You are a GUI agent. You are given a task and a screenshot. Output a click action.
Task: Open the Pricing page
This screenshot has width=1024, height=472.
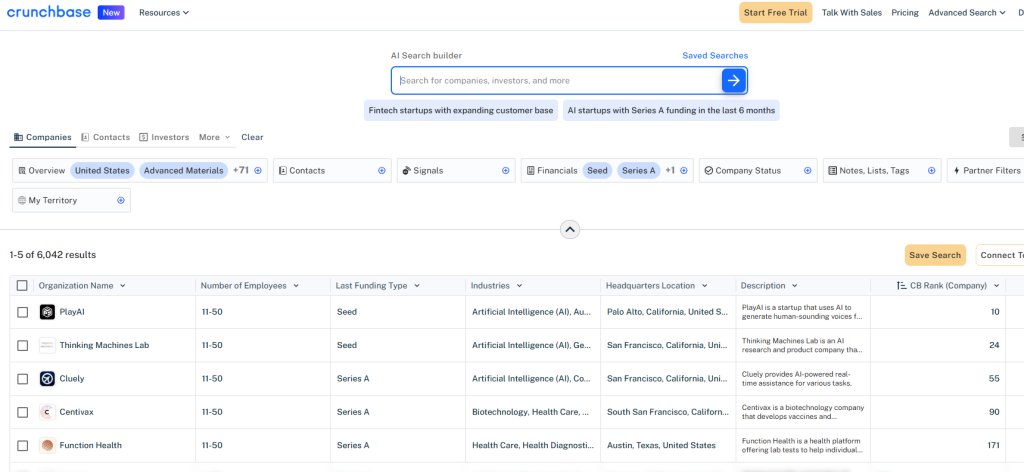click(905, 12)
